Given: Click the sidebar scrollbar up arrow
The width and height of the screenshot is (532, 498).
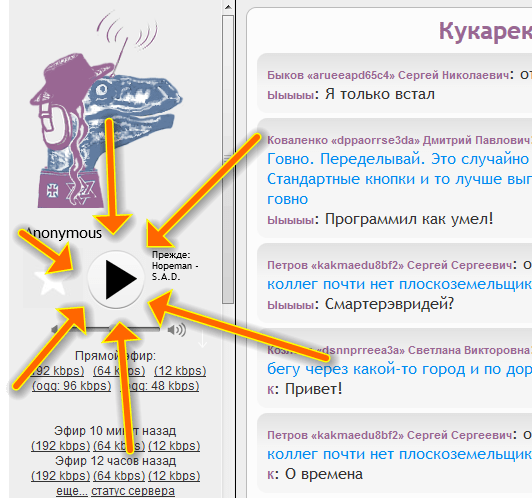Looking at the screenshot, I should click(x=228, y=6).
